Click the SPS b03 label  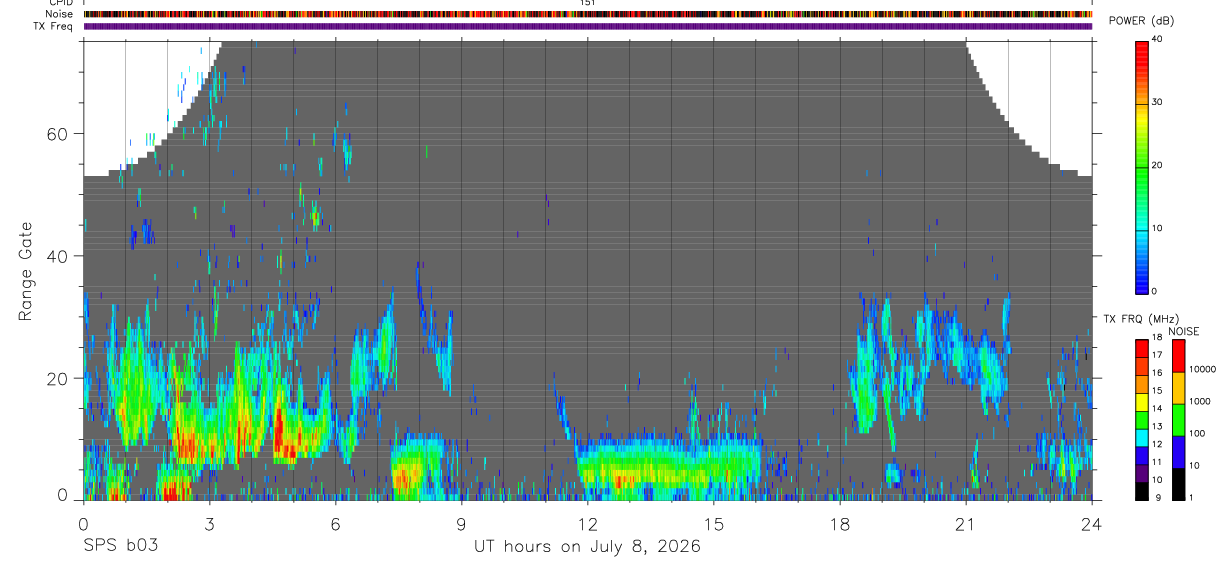119,546
